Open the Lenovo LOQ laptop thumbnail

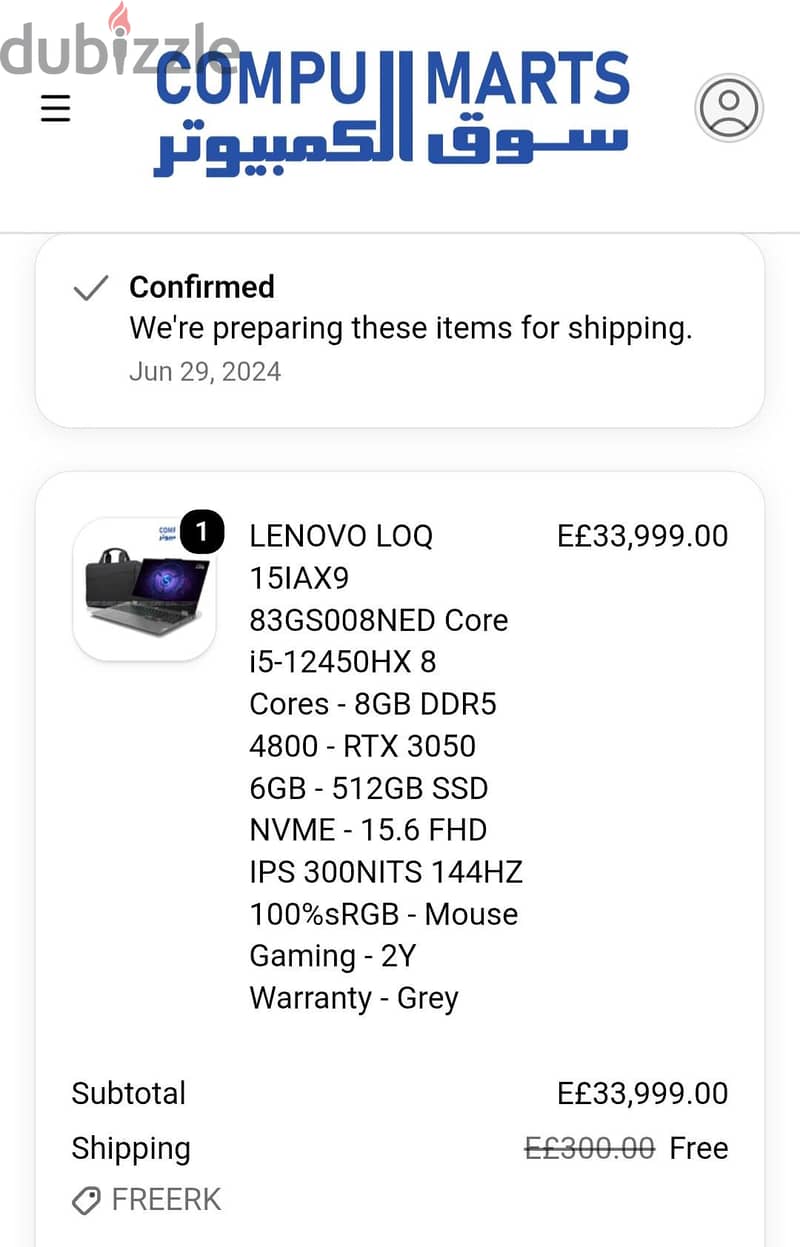pos(144,589)
